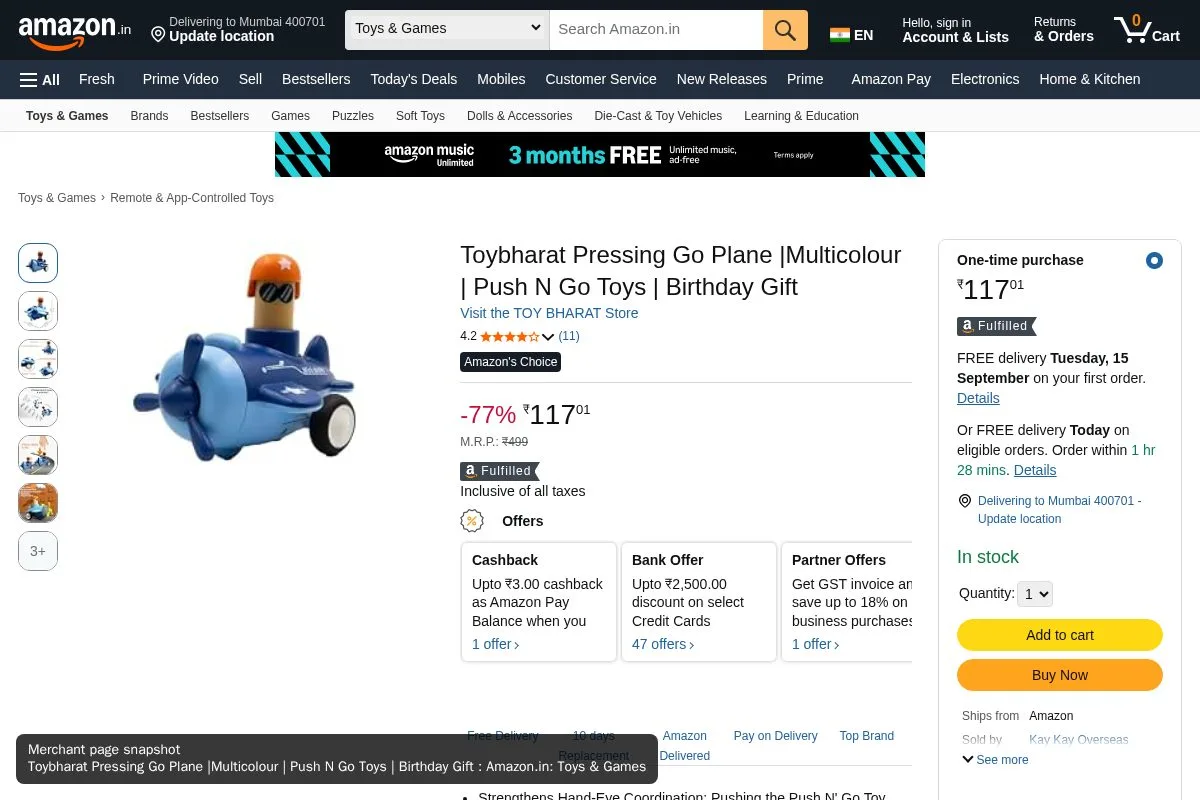Image resolution: width=1200 pixels, height=800 pixels.
Task: Expand the star rating breakdown chevron
Action: pos(548,337)
